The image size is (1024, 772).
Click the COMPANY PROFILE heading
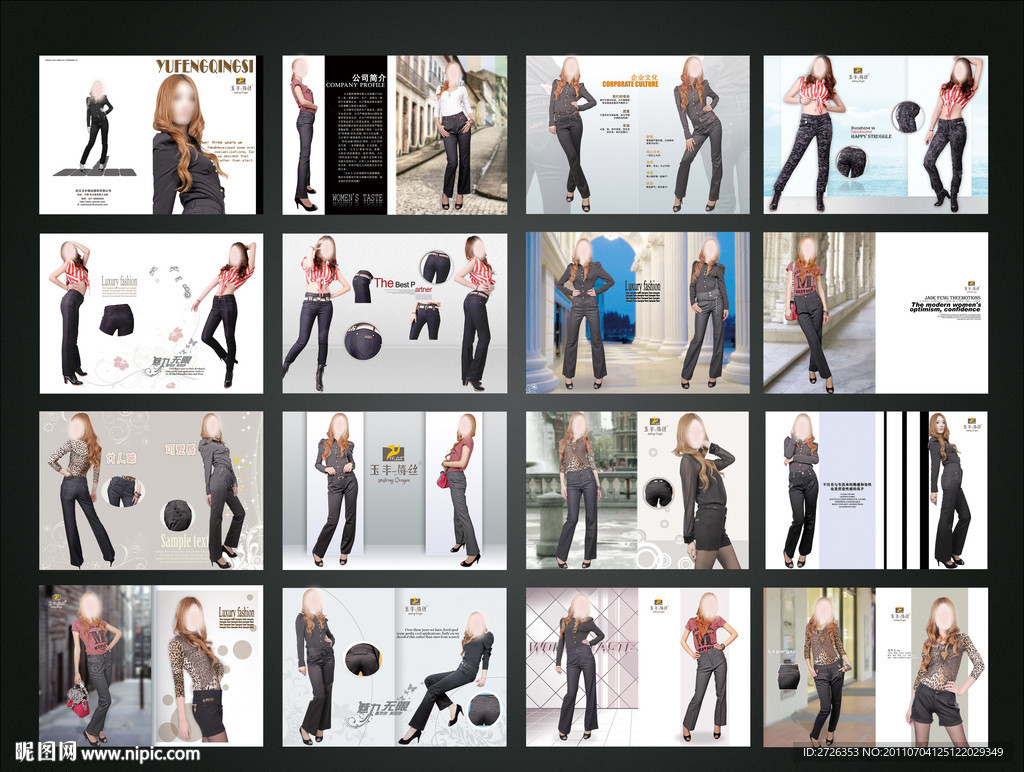tap(355, 86)
